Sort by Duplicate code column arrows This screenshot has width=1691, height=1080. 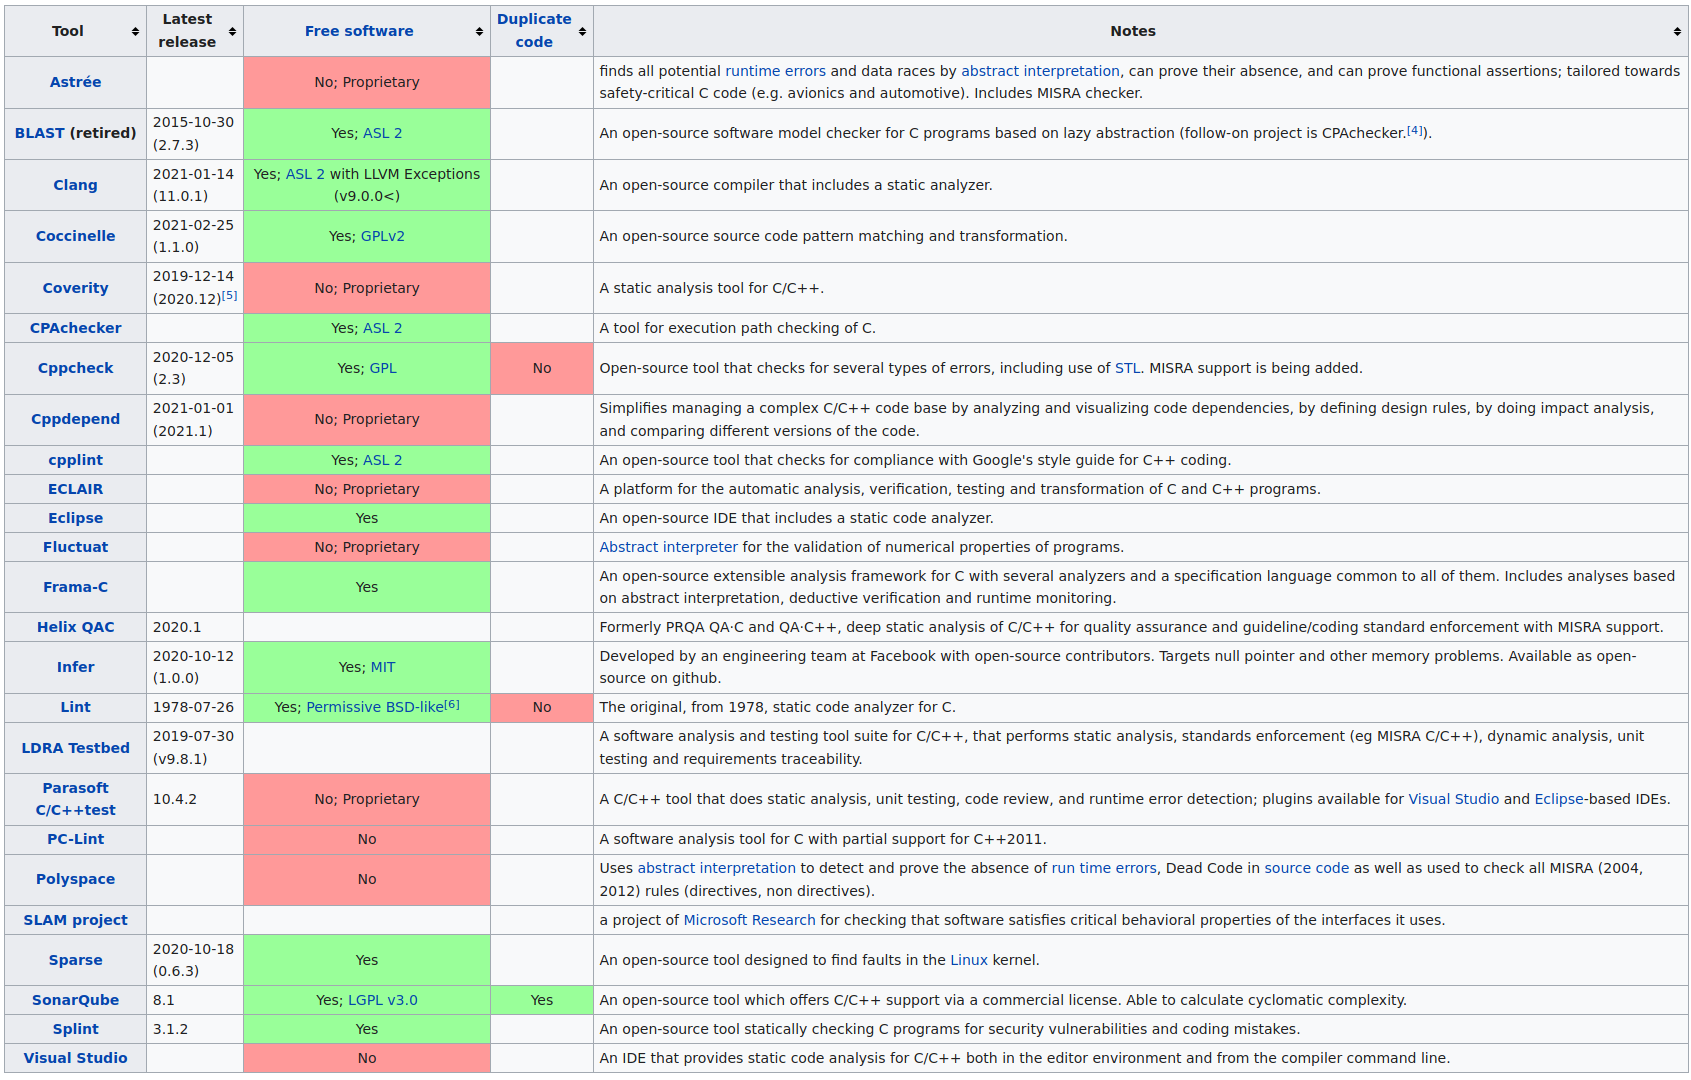582,32
